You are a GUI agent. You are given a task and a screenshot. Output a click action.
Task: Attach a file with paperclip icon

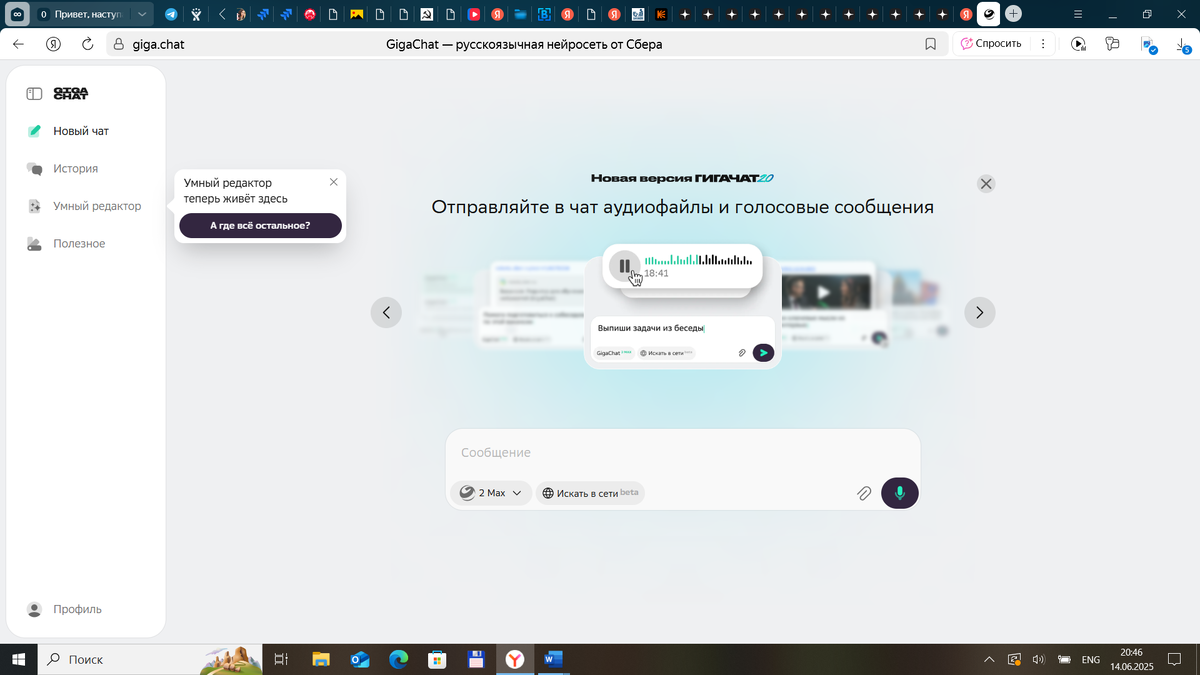pyautogui.click(x=864, y=493)
